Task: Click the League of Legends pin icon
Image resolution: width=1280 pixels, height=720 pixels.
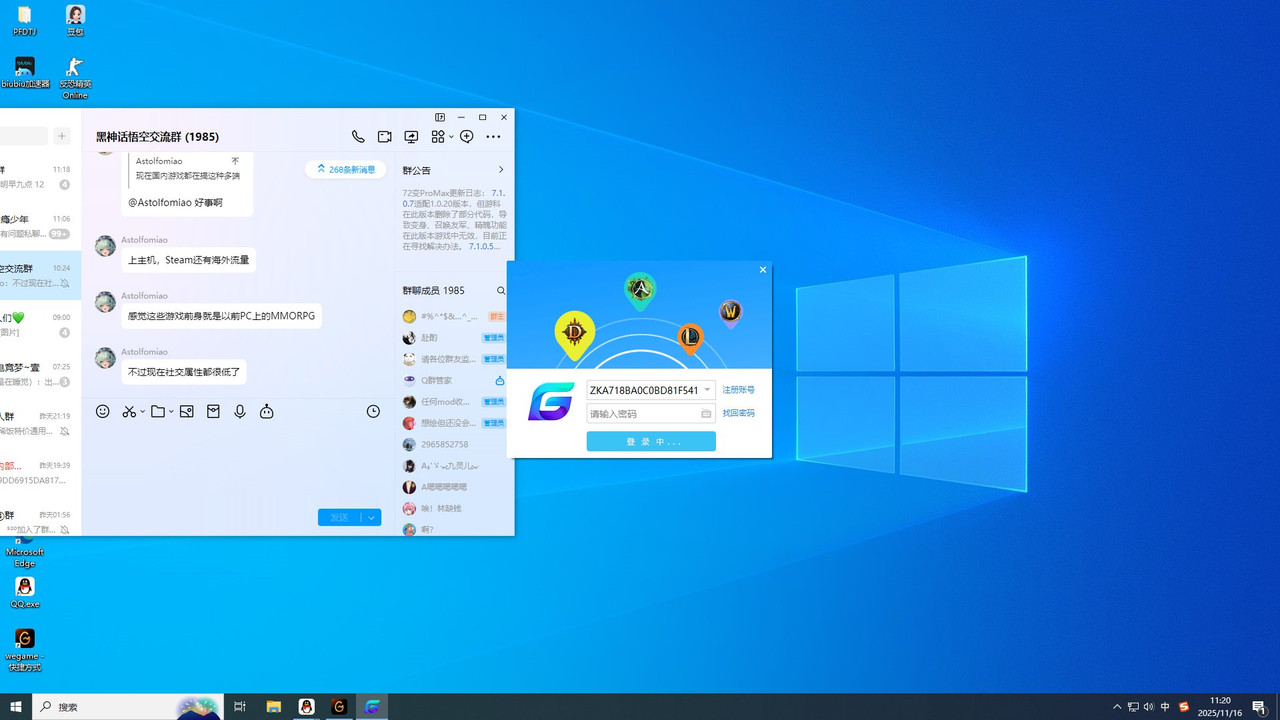Action: click(x=690, y=340)
